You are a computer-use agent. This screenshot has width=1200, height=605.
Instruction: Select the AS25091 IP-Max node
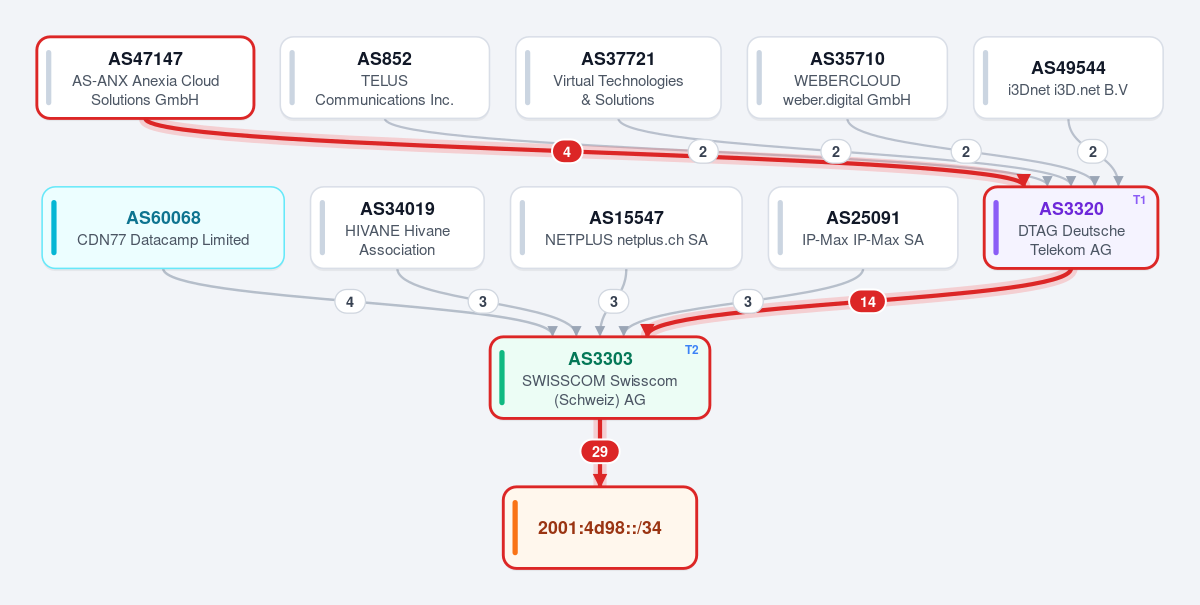click(863, 228)
